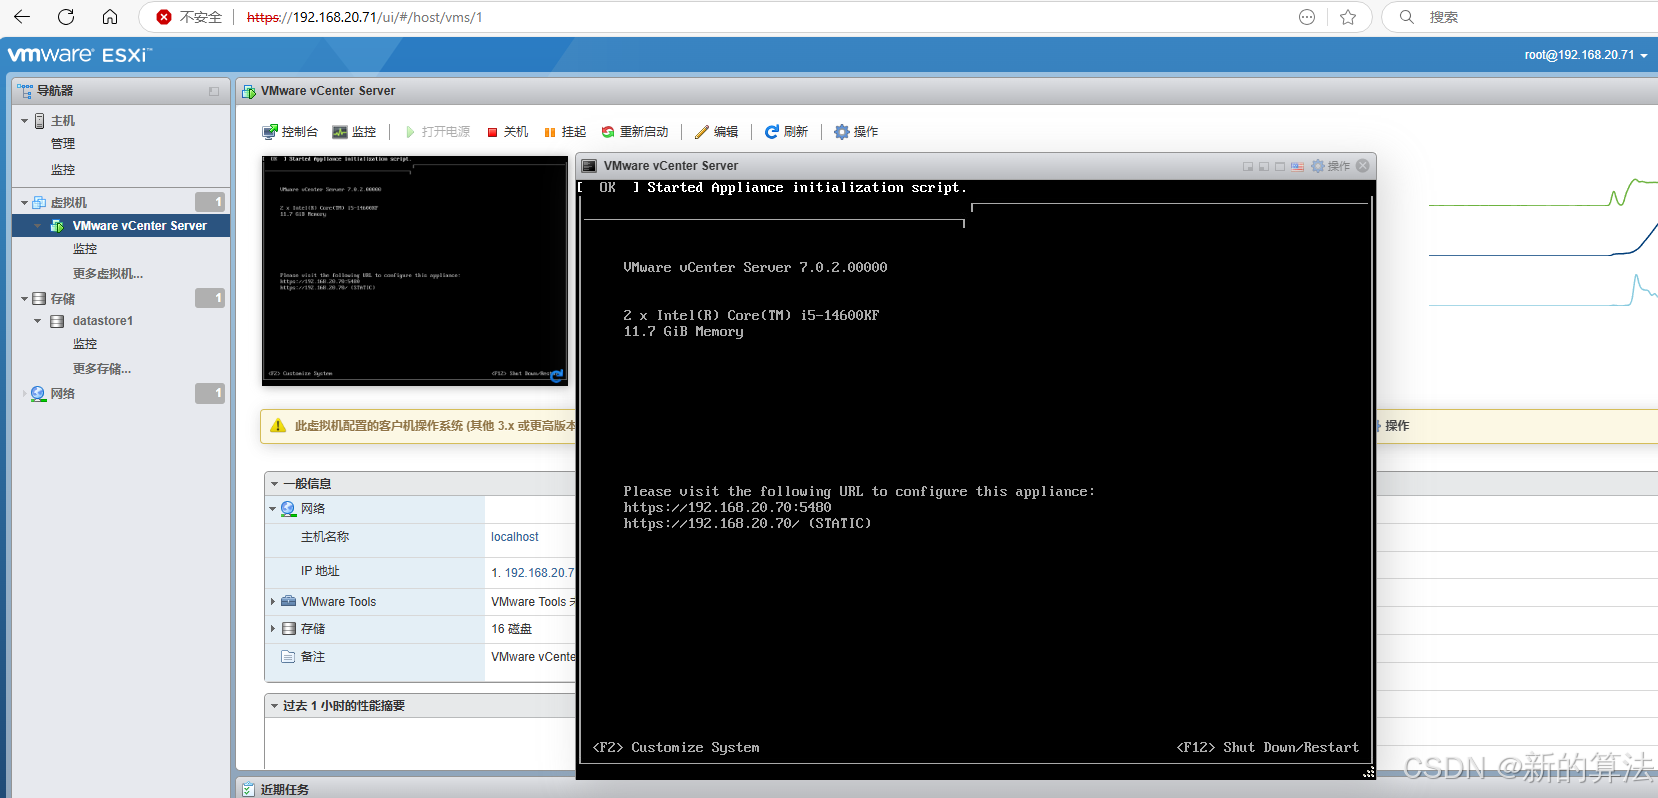Open 监控 under VMware vCenter Server
Screen dimensions: 1658x798
click(85, 249)
